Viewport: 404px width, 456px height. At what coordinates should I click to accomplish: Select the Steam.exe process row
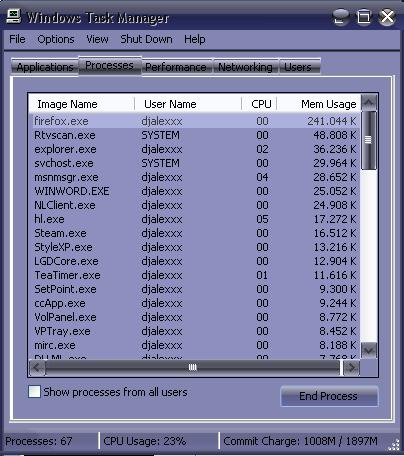pos(195,233)
